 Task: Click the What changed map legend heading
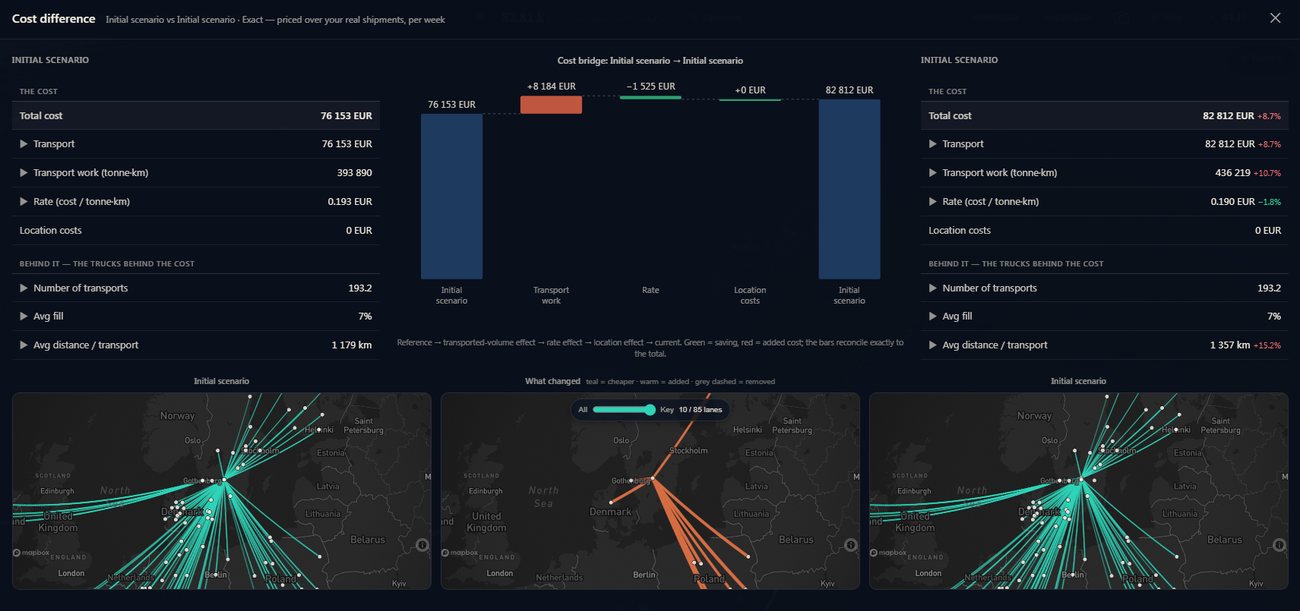click(553, 381)
